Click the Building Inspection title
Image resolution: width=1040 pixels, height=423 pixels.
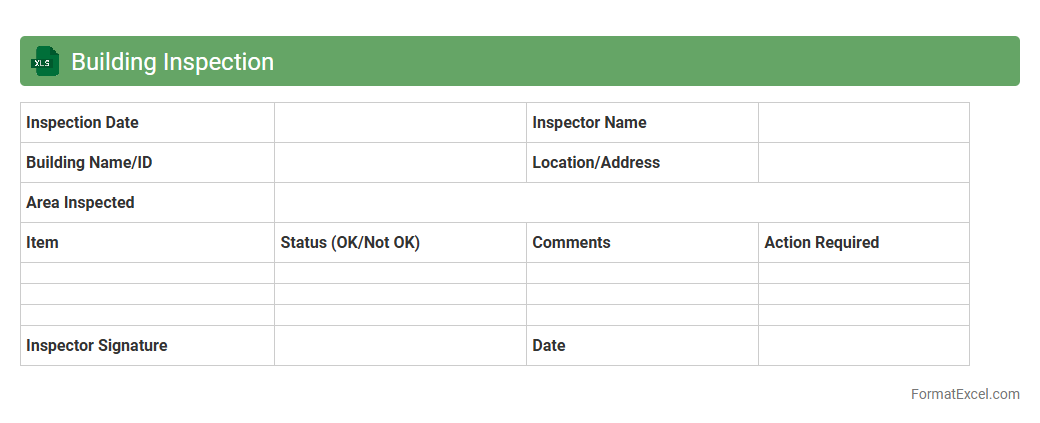coord(172,62)
